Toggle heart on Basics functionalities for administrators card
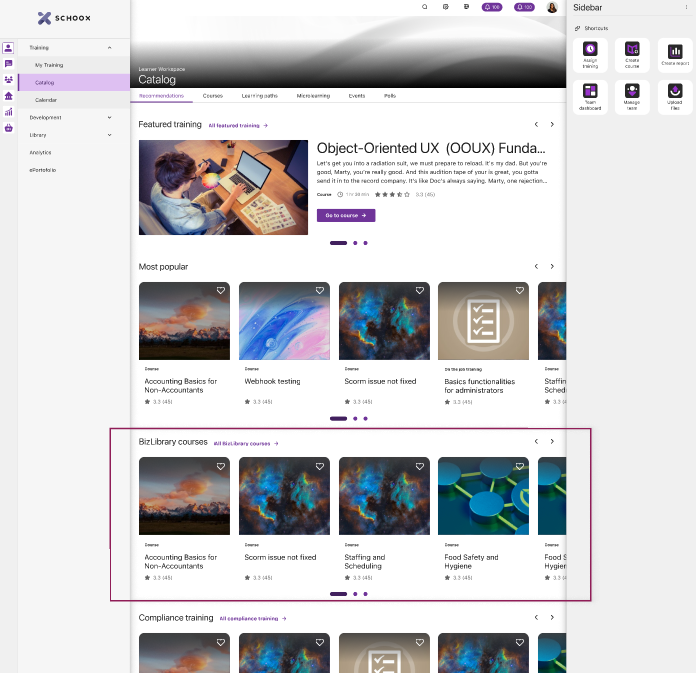Viewport: 696px width, 673px height. (x=520, y=291)
